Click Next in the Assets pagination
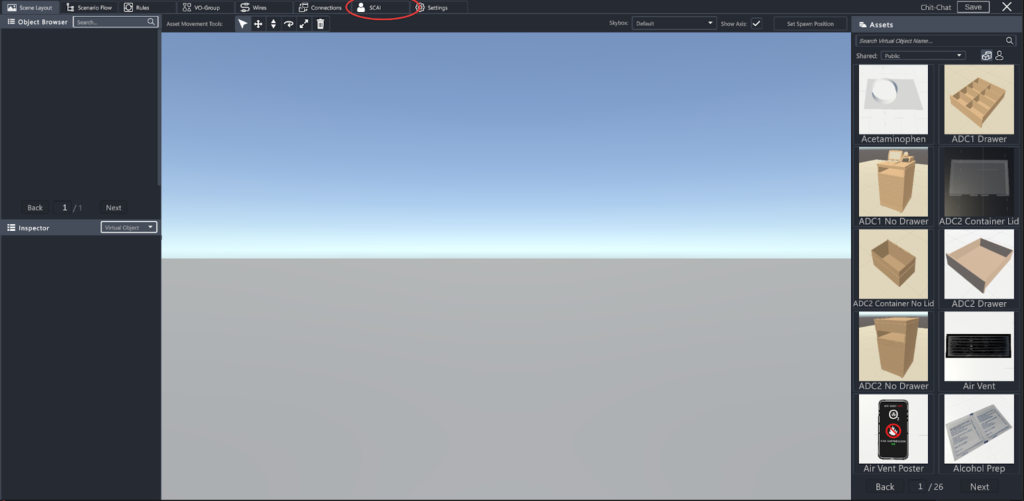 979,487
